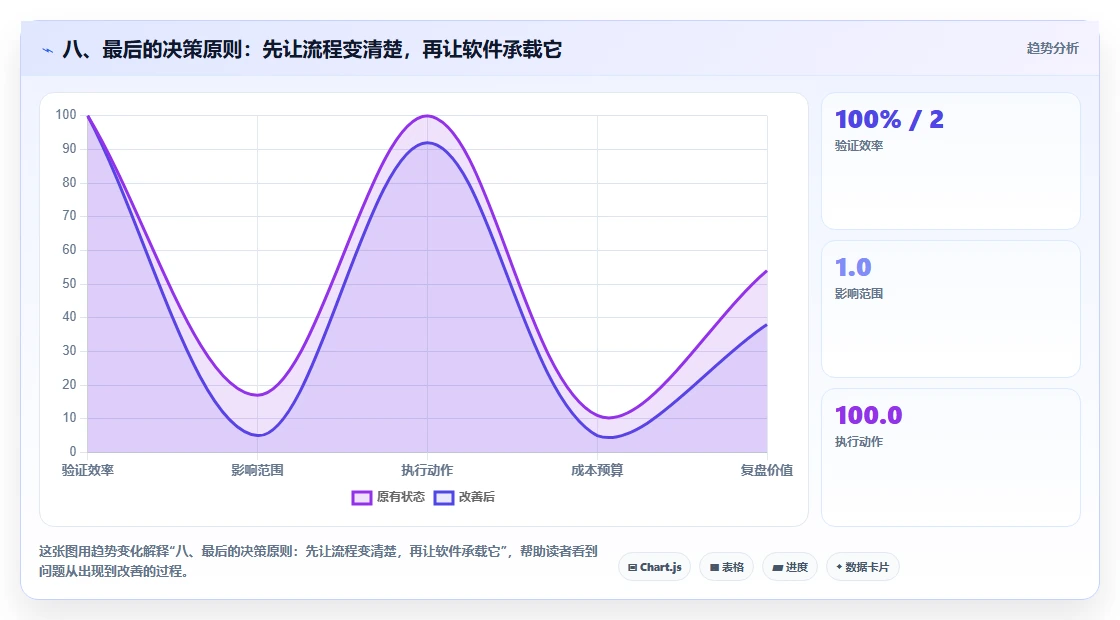Viewport: 1120px width, 620px height.
Task: Click the 100.0 value text
Action: (869, 415)
